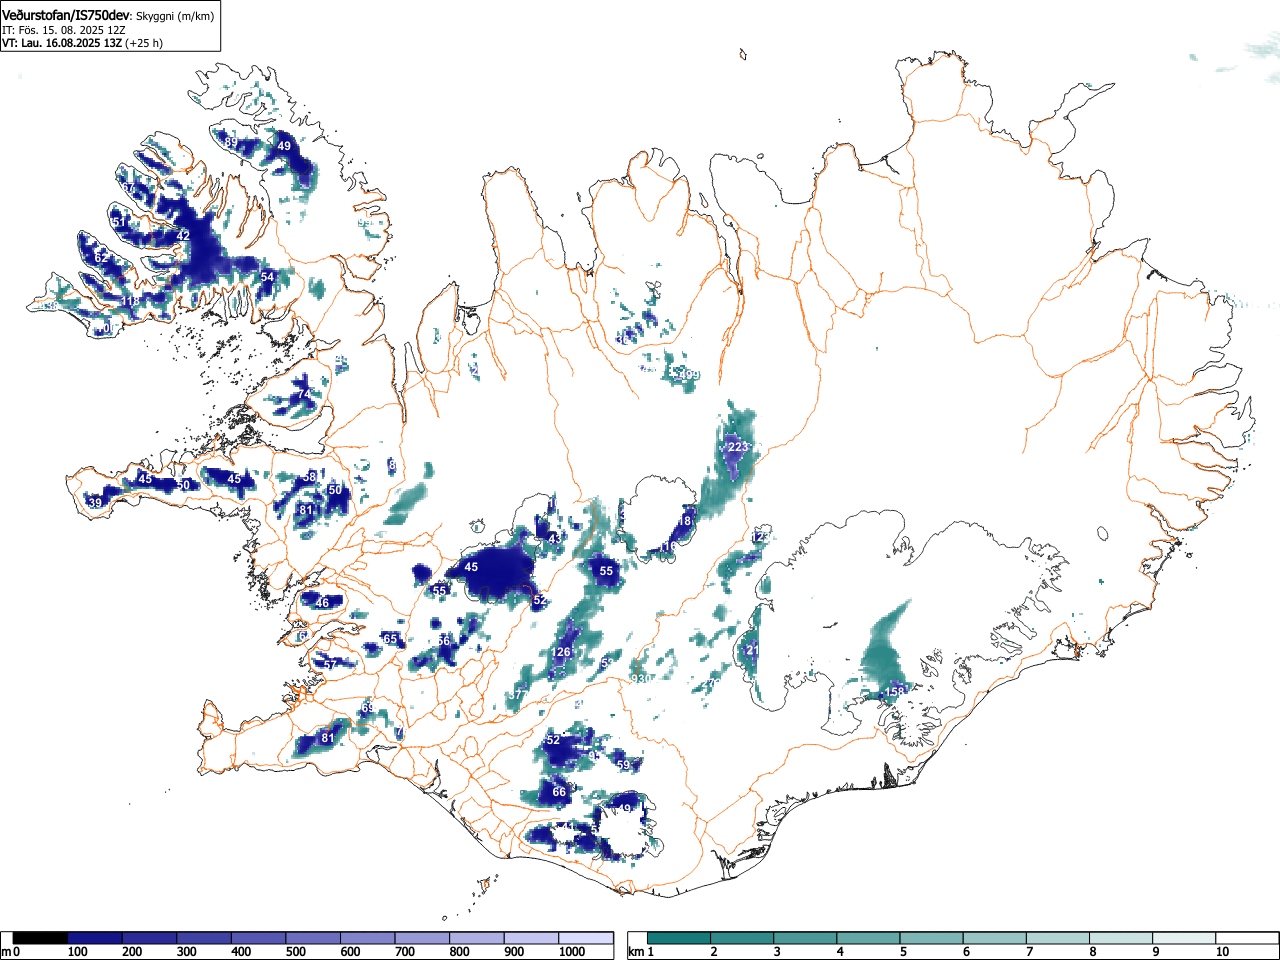Click the visibility value 126 on map

tap(561, 653)
